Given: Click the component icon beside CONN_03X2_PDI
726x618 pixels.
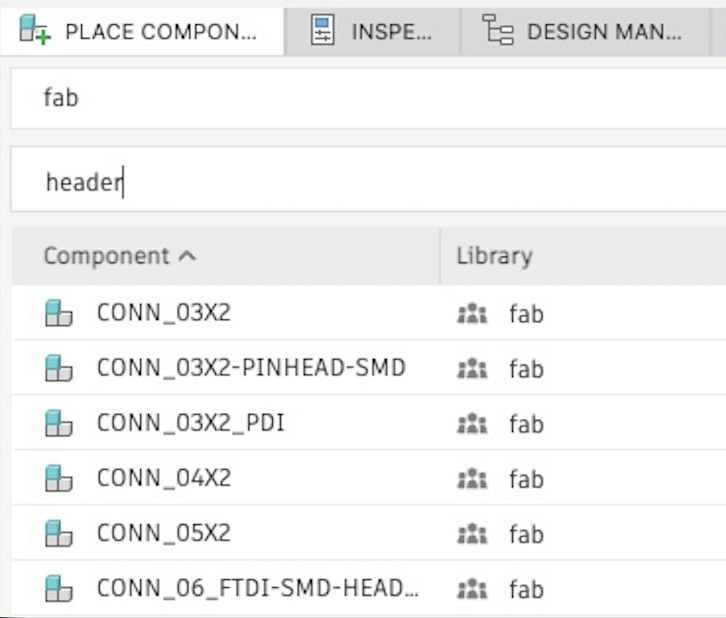Looking at the screenshot, I should point(59,424).
